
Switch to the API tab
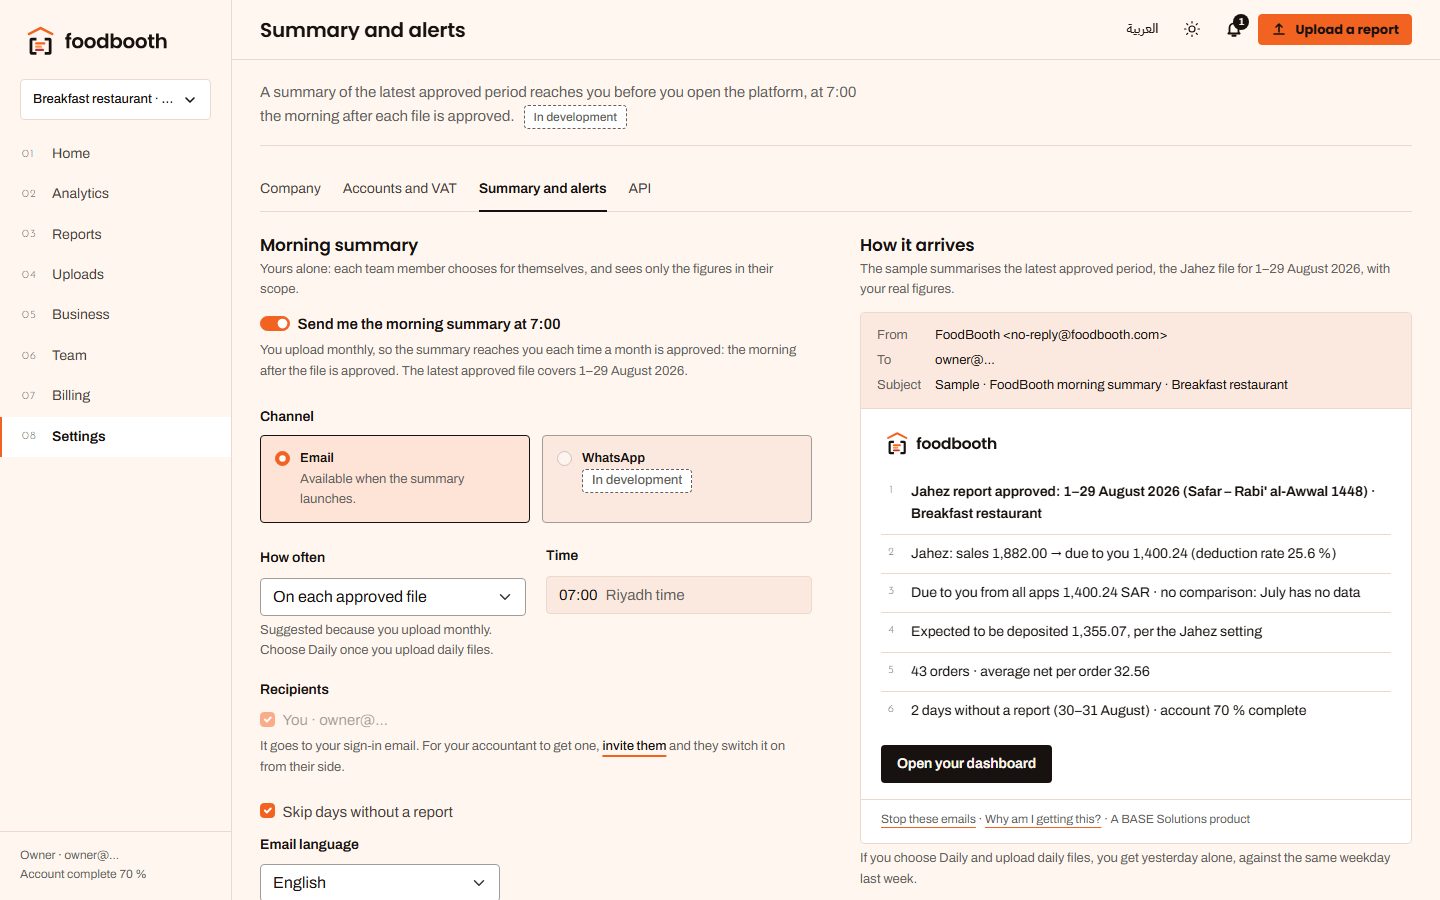tap(640, 188)
